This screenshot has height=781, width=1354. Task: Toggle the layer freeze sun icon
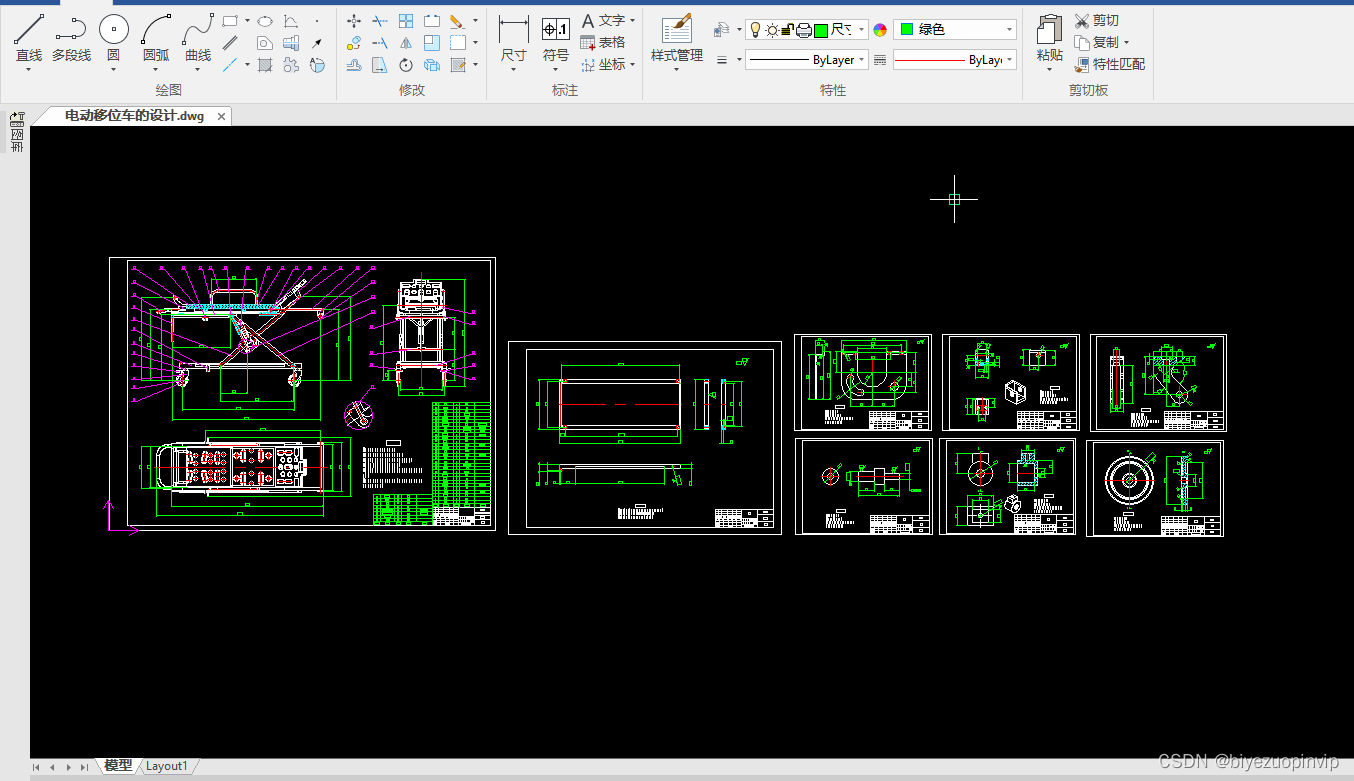click(772, 30)
